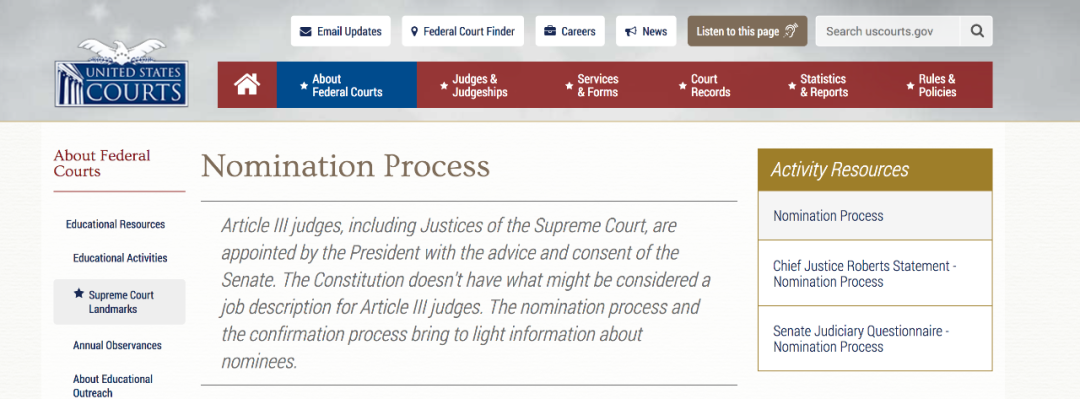Click the megaphone News icon
Image resolution: width=1080 pixels, height=399 pixels.
tap(630, 32)
